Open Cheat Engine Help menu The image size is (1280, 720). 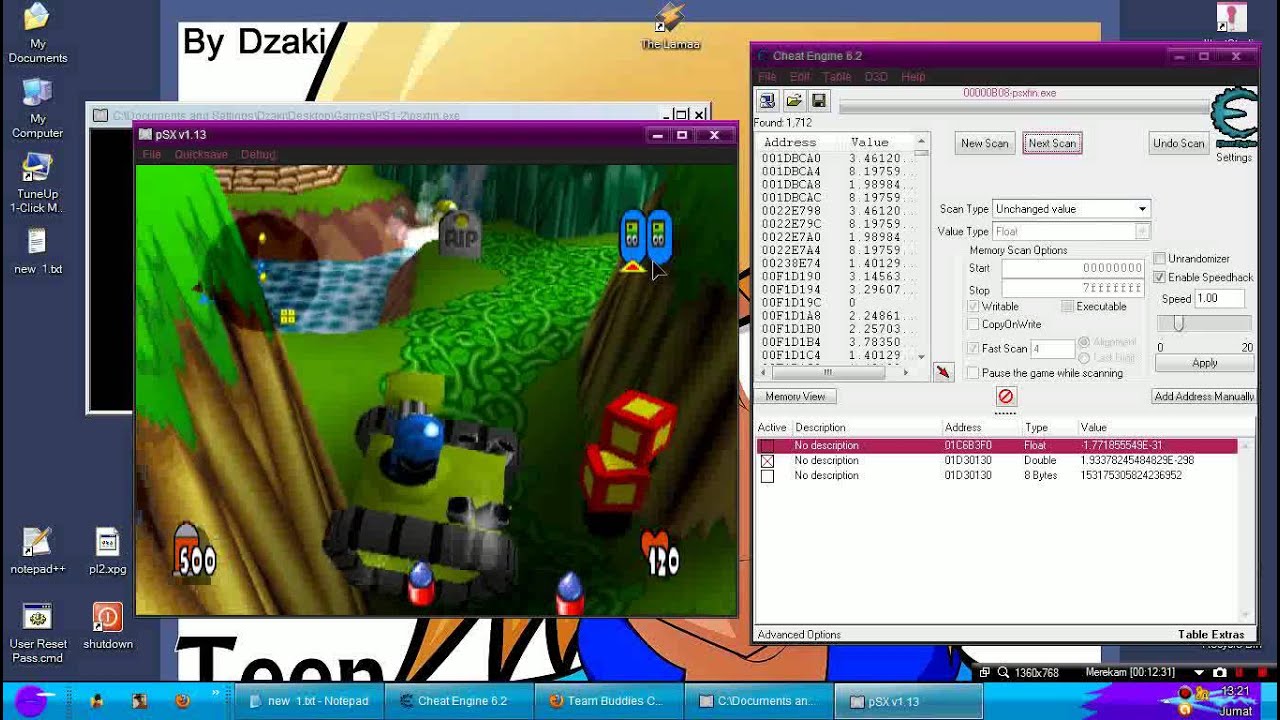[x=913, y=77]
